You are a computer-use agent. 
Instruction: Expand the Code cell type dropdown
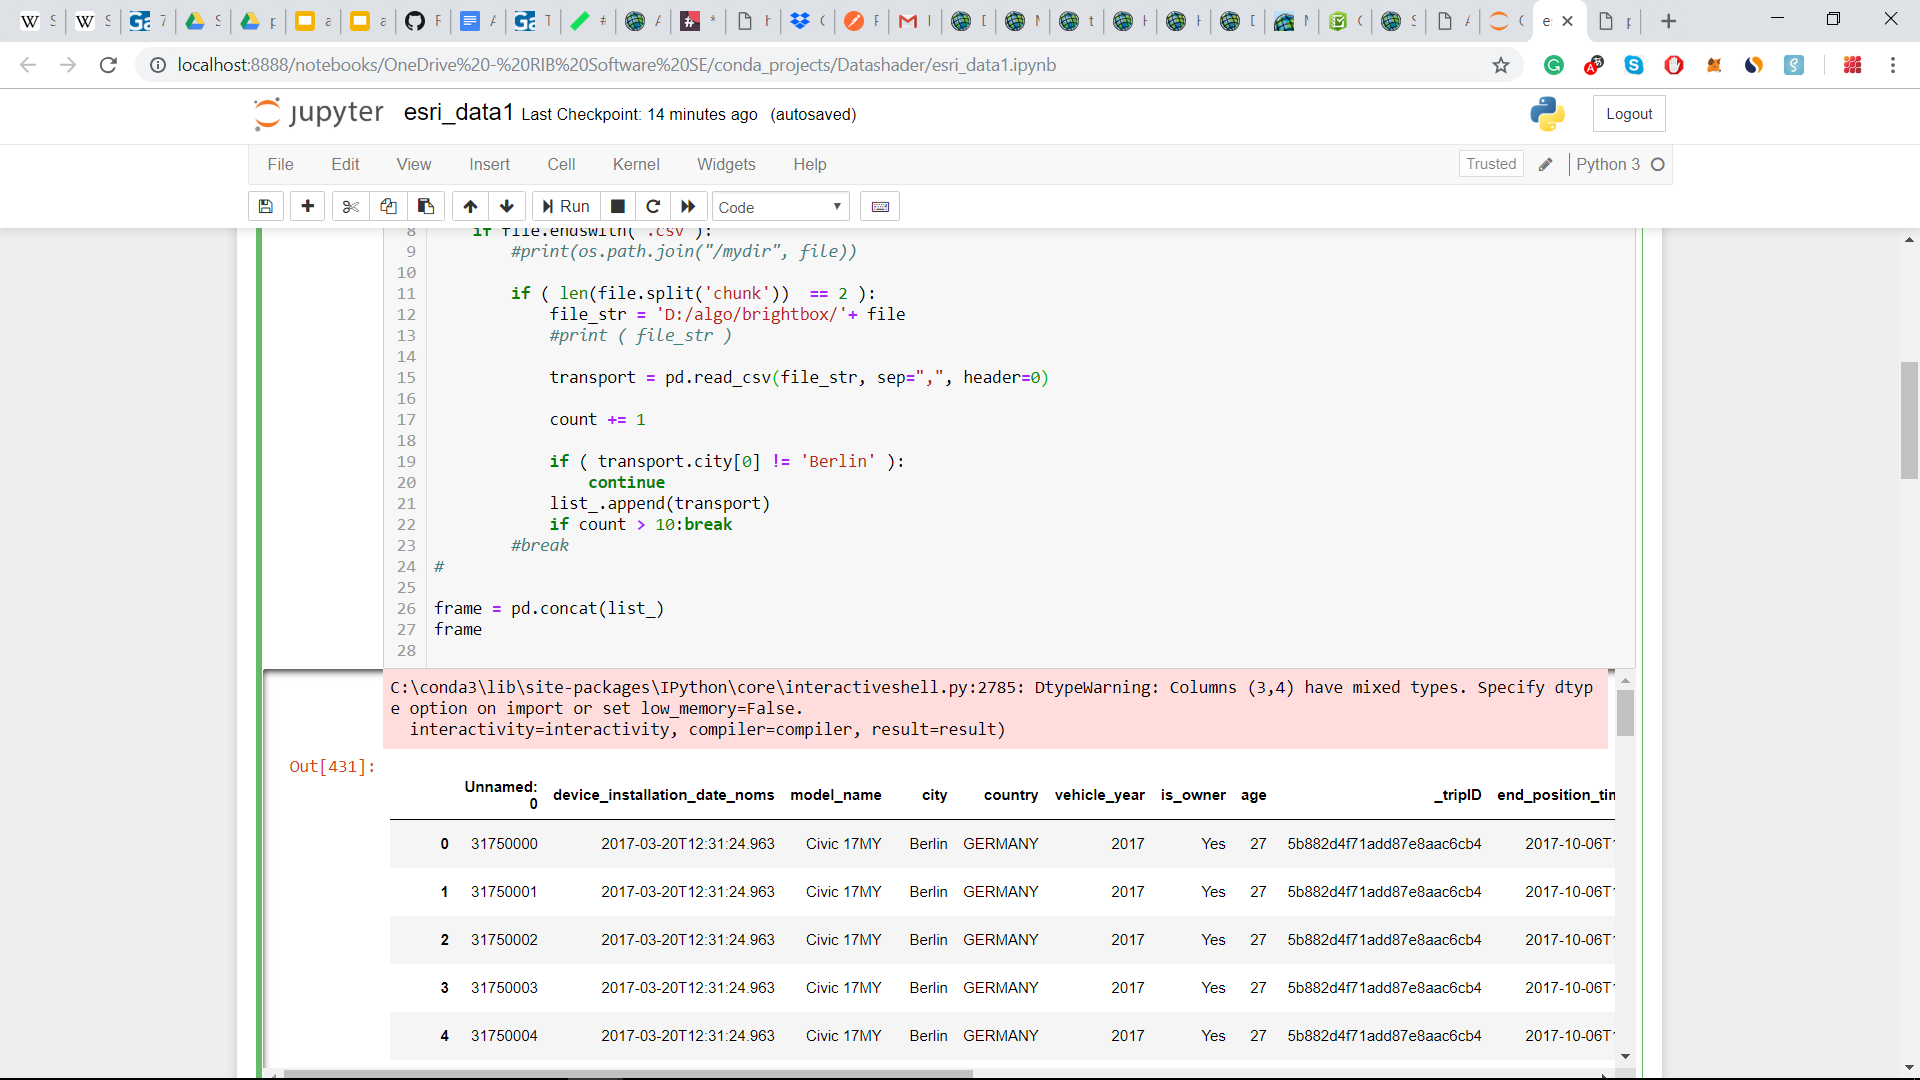pyautogui.click(x=780, y=207)
